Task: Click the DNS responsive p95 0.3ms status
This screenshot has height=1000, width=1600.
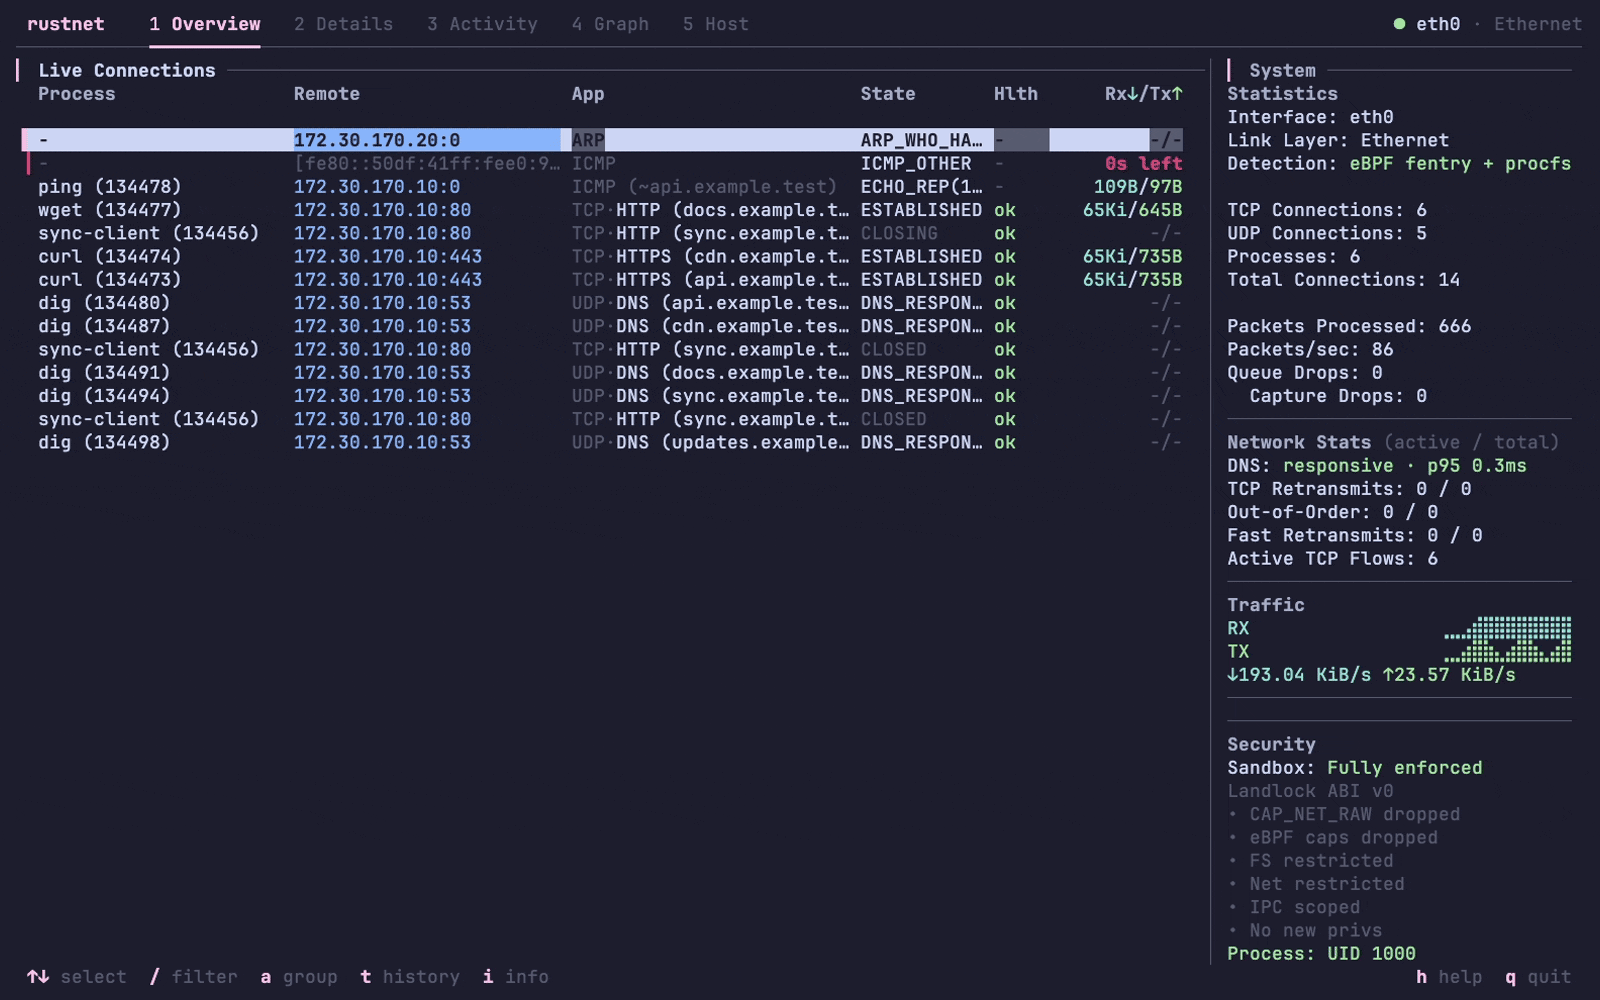Action: pos(1377,466)
